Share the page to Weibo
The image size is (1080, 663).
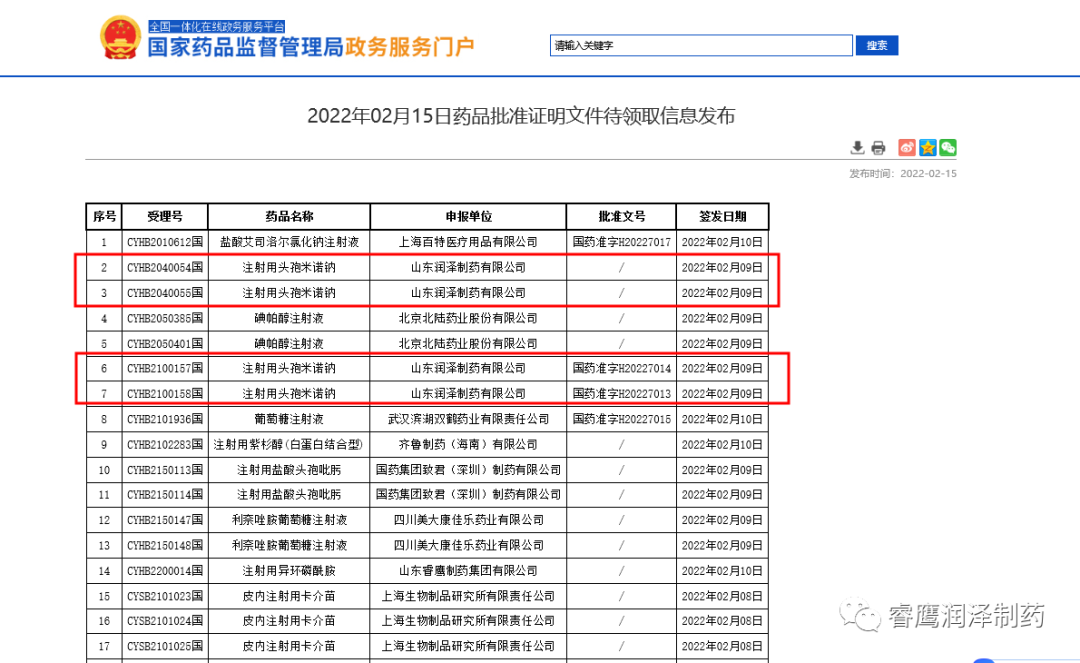pos(907,148)
